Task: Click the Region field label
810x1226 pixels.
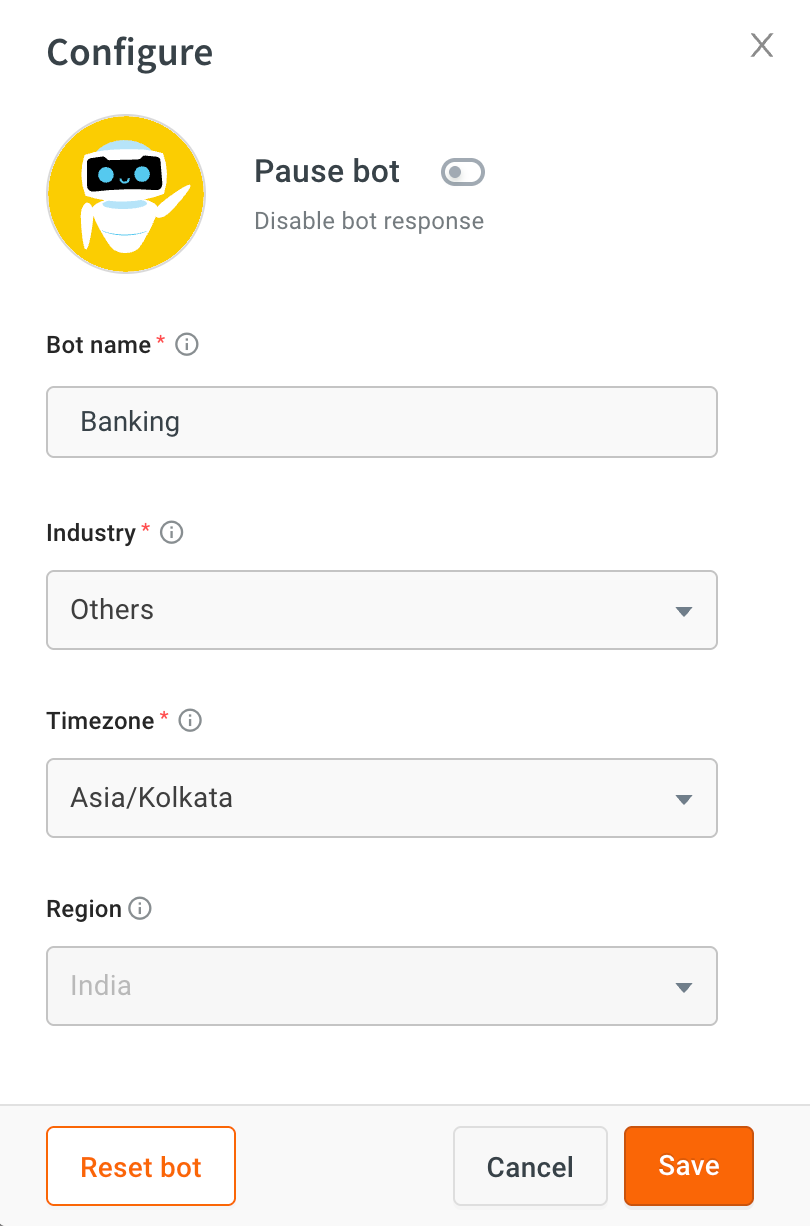Action: point(84,909)
